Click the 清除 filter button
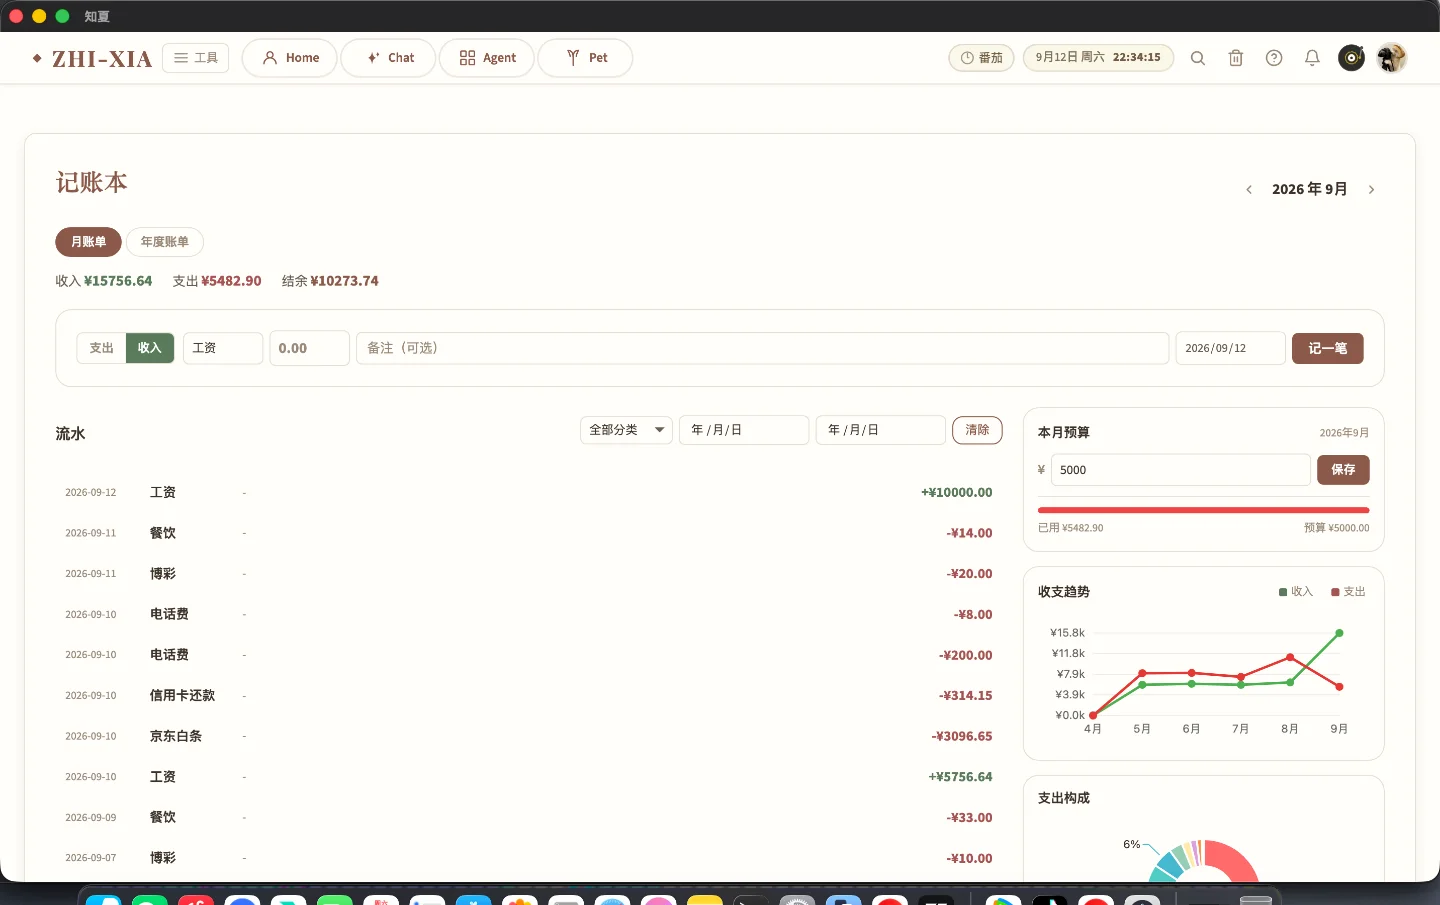The height and width of the screenshot is (905, 1440). [x=977, y=430]
